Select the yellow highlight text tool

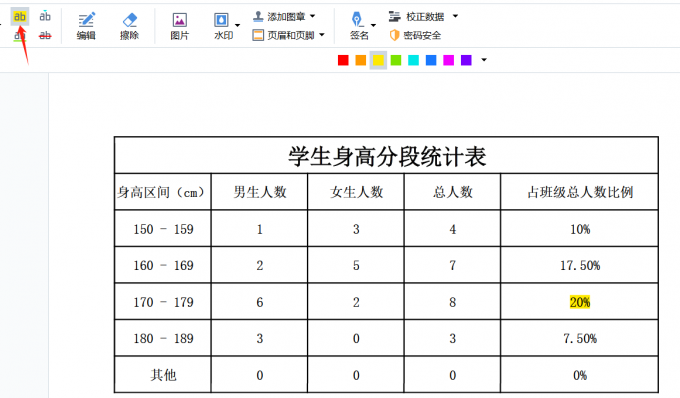pyautogui.click(x=20, y=16)
